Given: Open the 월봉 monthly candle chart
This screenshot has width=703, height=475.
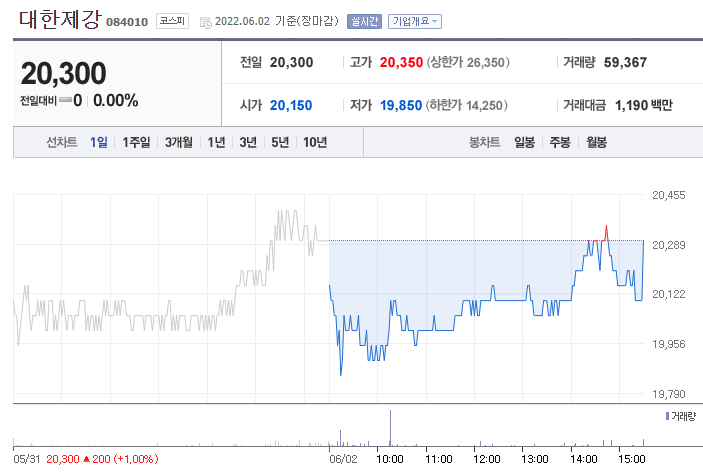Looking at the screenshot, I should click(597, 142).
